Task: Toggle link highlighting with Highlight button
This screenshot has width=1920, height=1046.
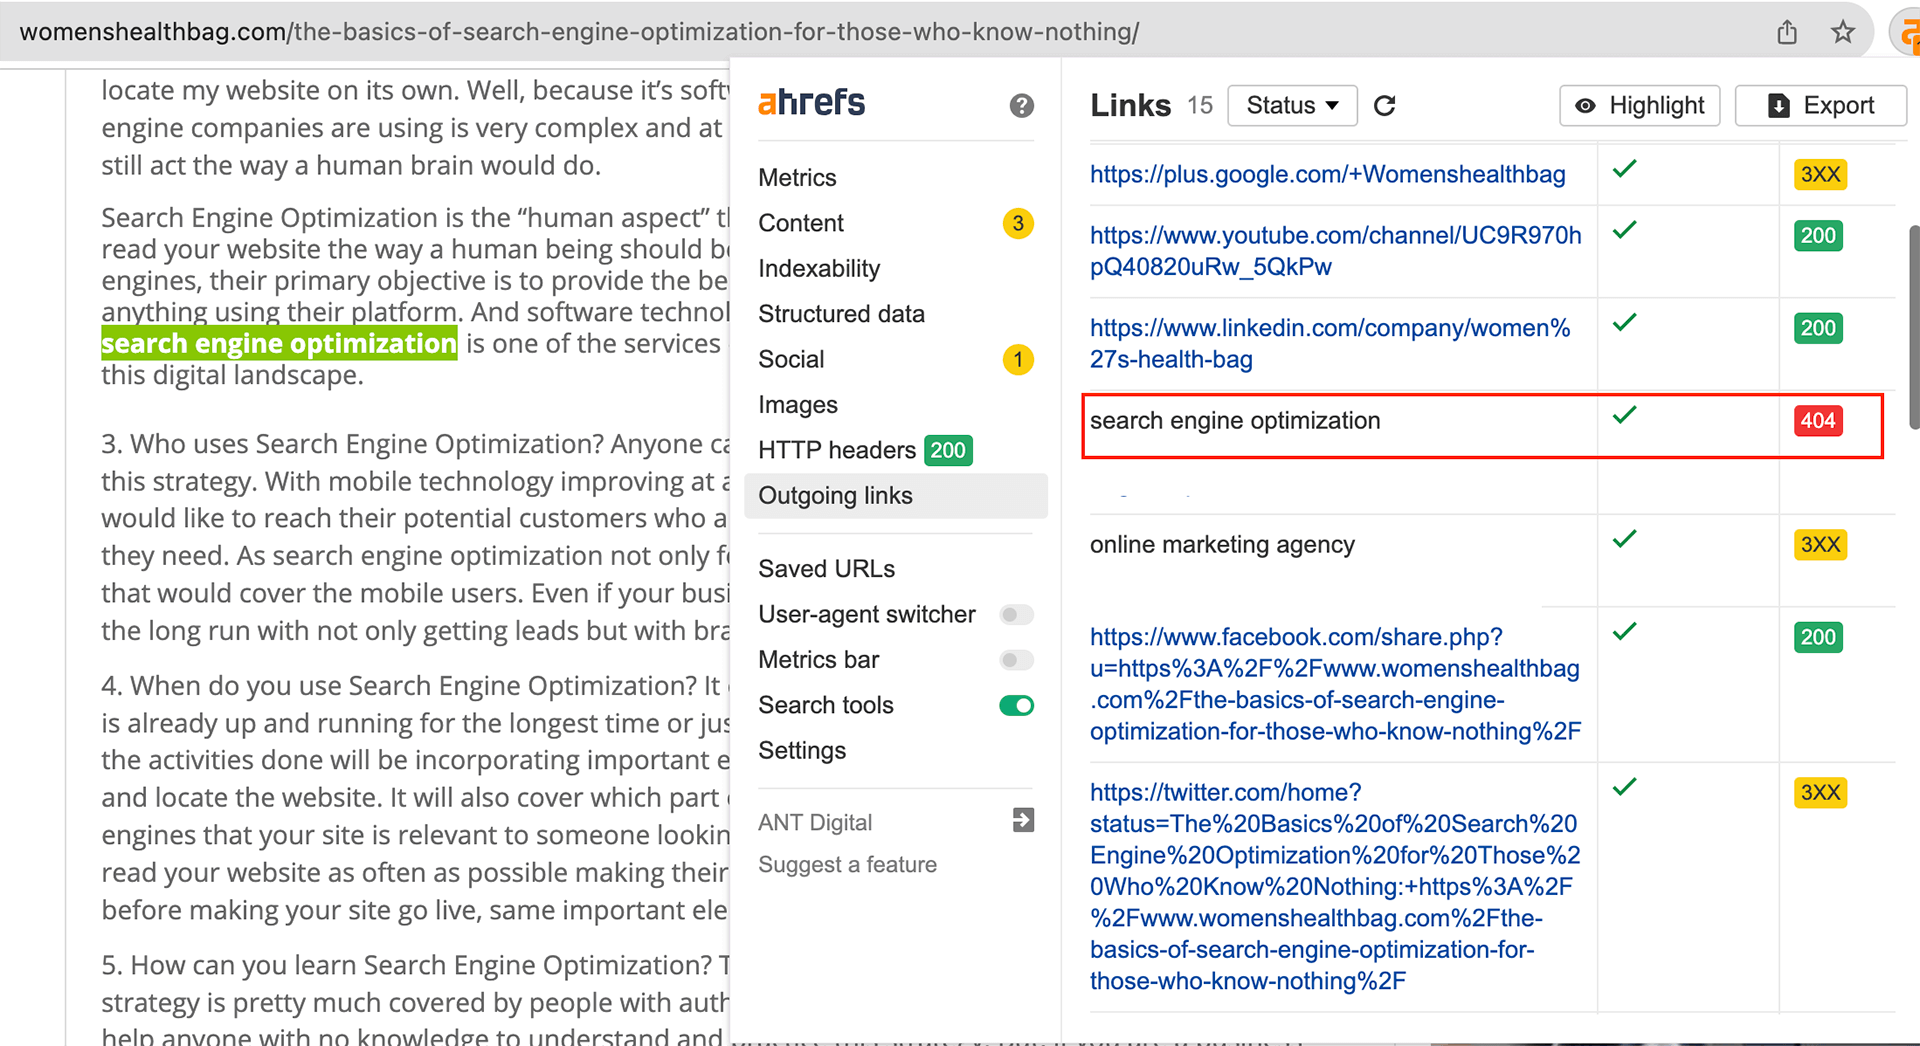Action: [x=1639, y=106]
